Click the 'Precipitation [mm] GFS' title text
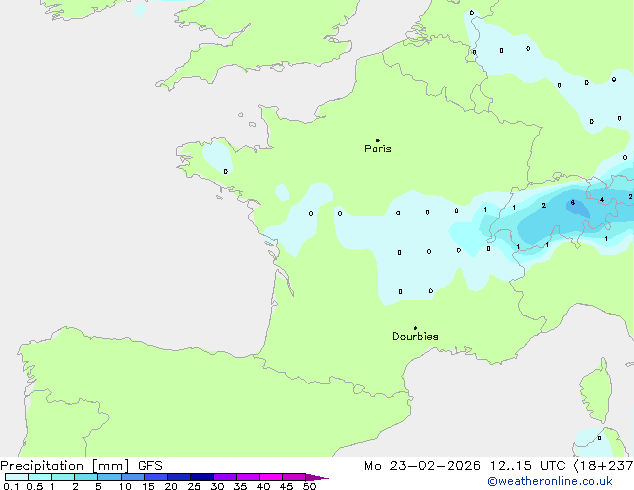The height and width of the screenshot is (490, 634). click(x=81, y=466)
